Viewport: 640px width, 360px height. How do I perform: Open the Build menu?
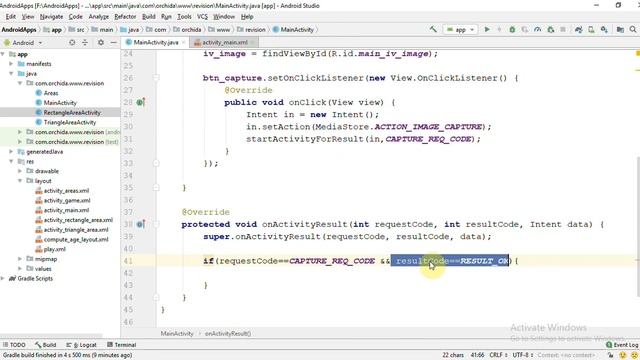point(149,17)
